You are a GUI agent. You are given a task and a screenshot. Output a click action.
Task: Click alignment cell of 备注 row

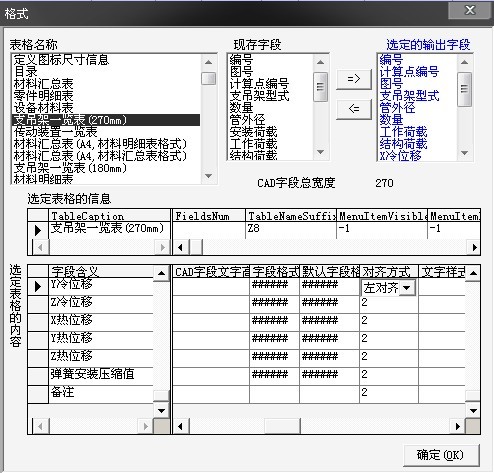(x=389, y=394)
